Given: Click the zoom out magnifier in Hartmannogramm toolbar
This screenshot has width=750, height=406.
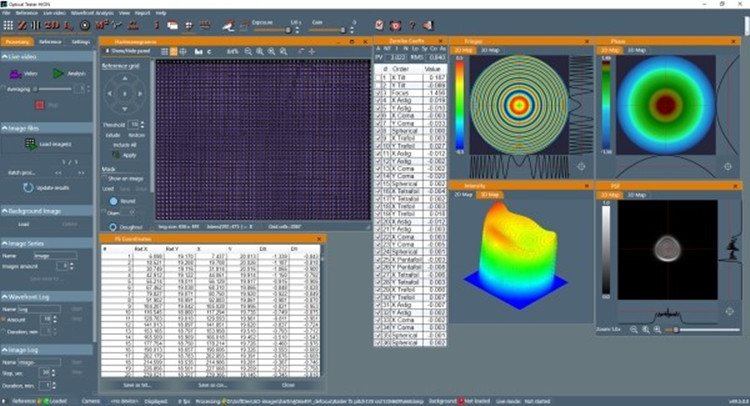Looking at the screenshot, I should 248,51.
